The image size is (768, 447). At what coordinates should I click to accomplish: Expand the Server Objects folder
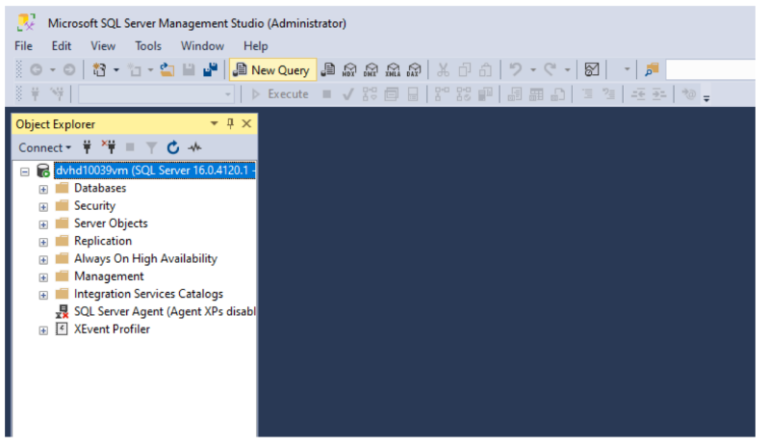[x=43, y=224]
